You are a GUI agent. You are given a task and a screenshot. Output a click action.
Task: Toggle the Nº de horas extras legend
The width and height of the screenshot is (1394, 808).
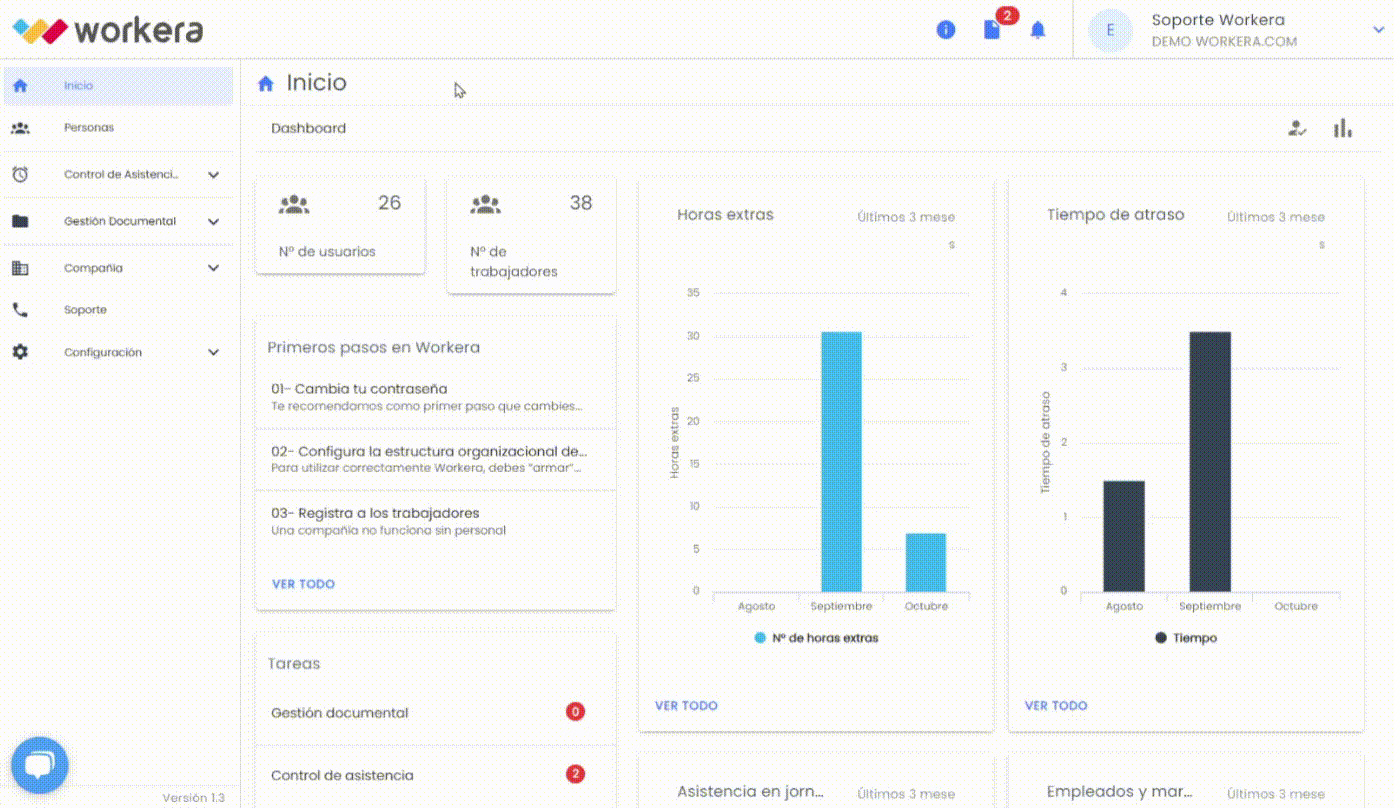816,638
